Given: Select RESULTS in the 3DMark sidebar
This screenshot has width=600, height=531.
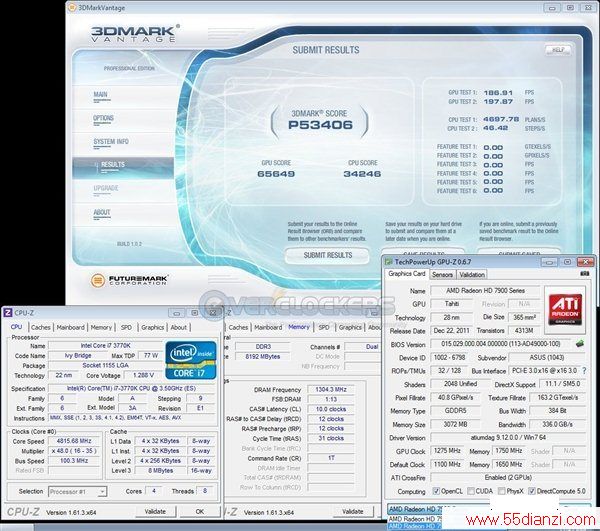Looking at the screenshot, I should tap(123, 168).
